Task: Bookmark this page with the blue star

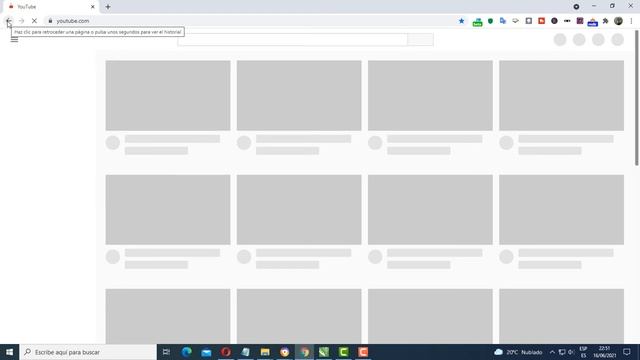Action: pos(462,21)
